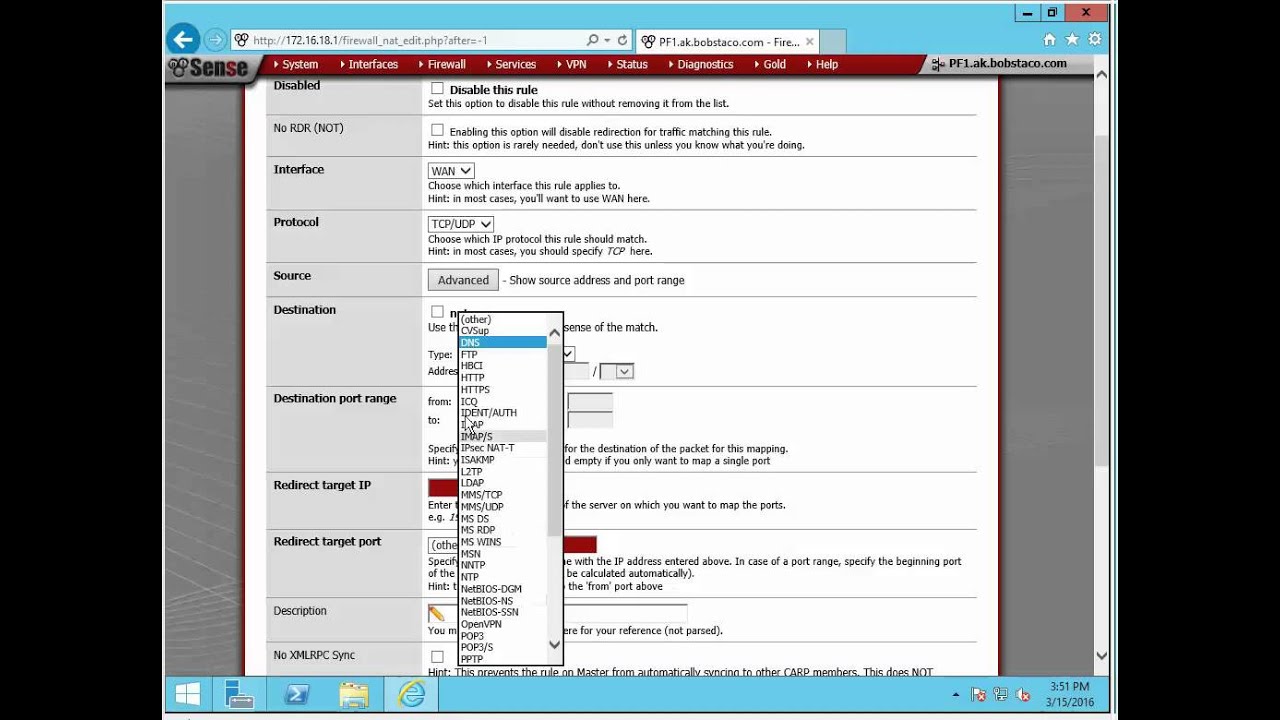Image resolution: width=1280 pixels, height=720 pixels.
Task: Select (other) in the port list
Action: coord(503,320)
